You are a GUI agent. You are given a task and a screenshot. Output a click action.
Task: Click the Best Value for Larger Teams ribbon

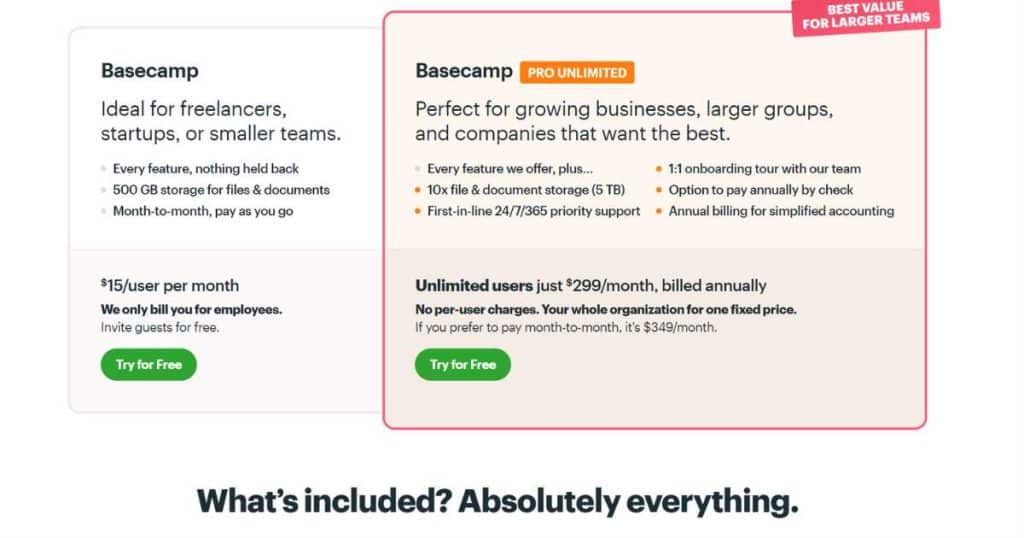(866, 16)
